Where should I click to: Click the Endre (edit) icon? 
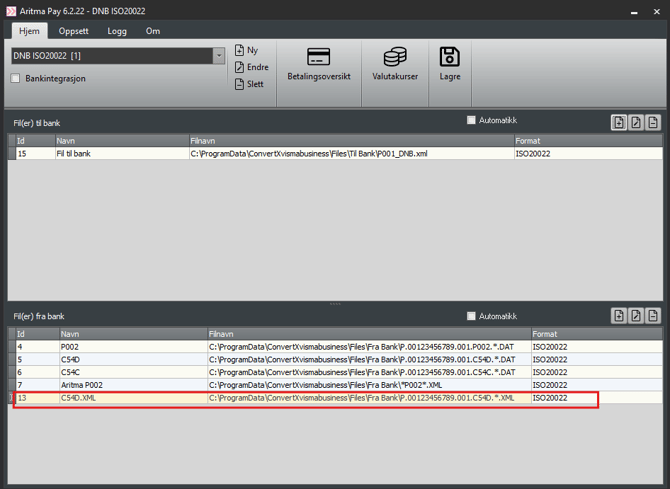(240, 67)
